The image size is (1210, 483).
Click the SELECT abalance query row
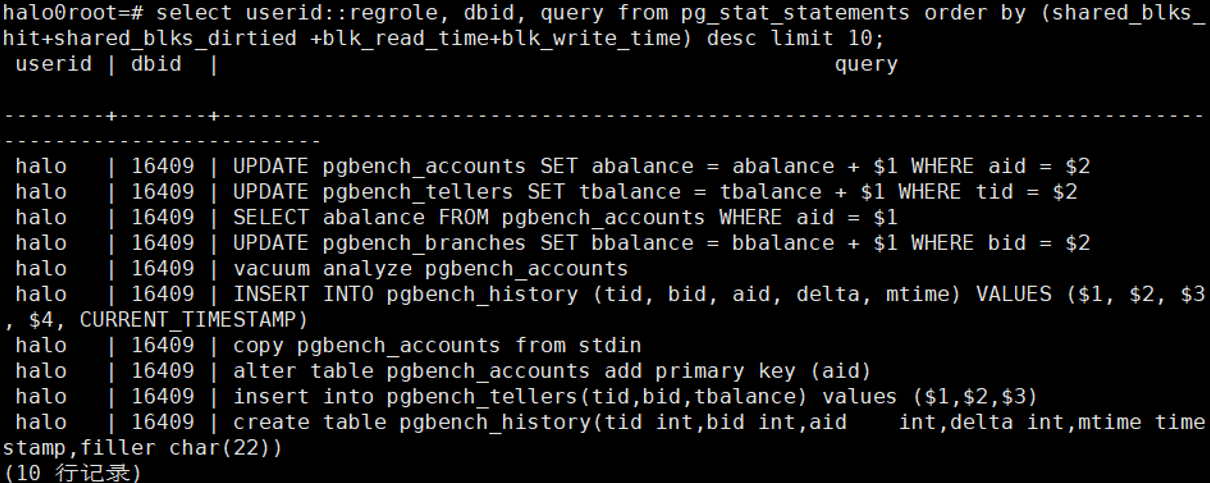point(565,217)
